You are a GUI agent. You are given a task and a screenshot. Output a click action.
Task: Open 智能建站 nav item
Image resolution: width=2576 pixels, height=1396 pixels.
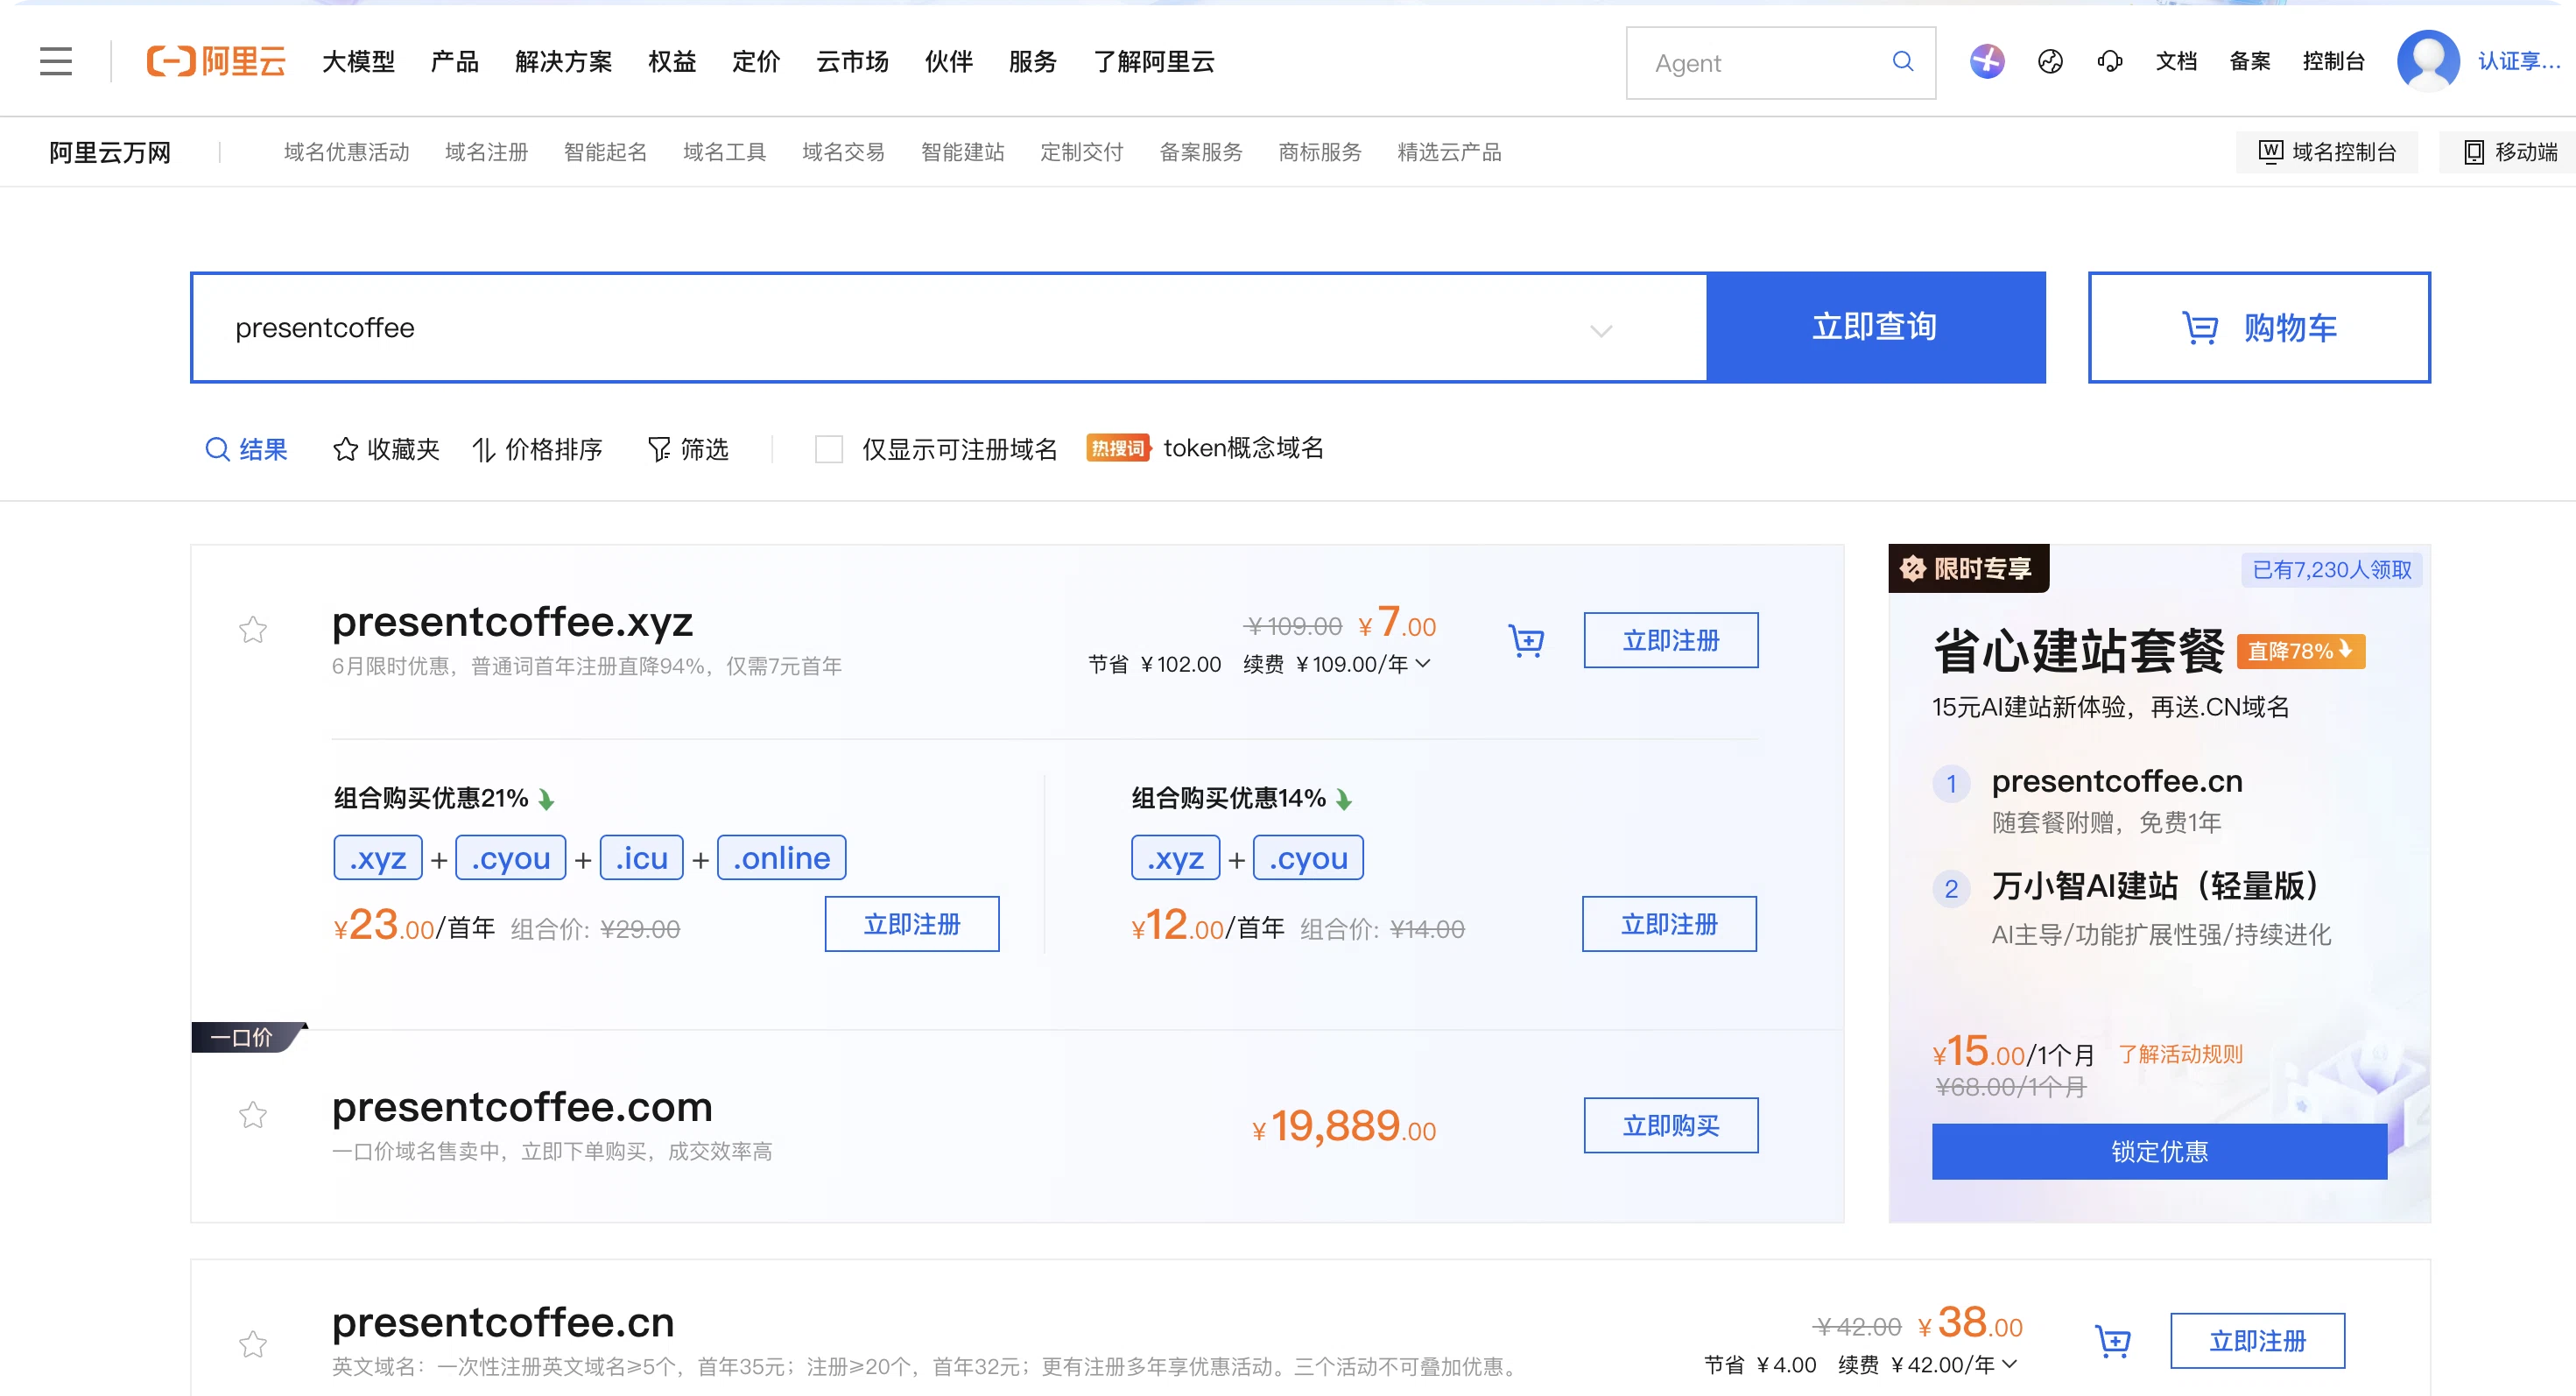click(x=963, y=152)
